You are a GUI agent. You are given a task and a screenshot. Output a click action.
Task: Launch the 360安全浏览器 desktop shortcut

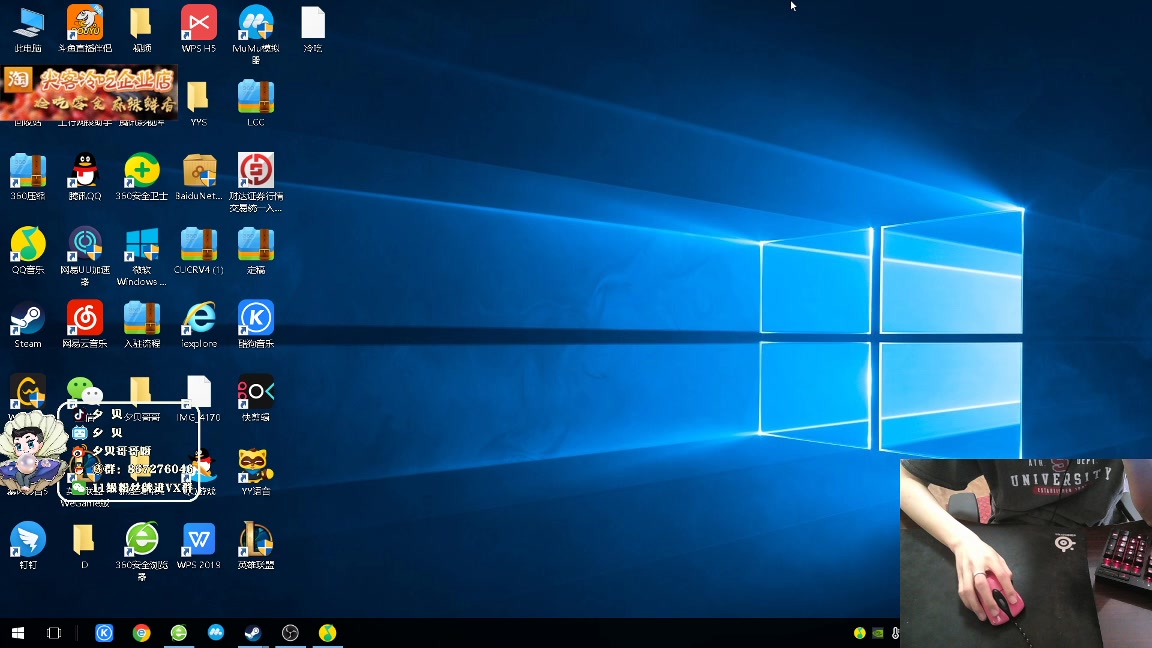142,551
